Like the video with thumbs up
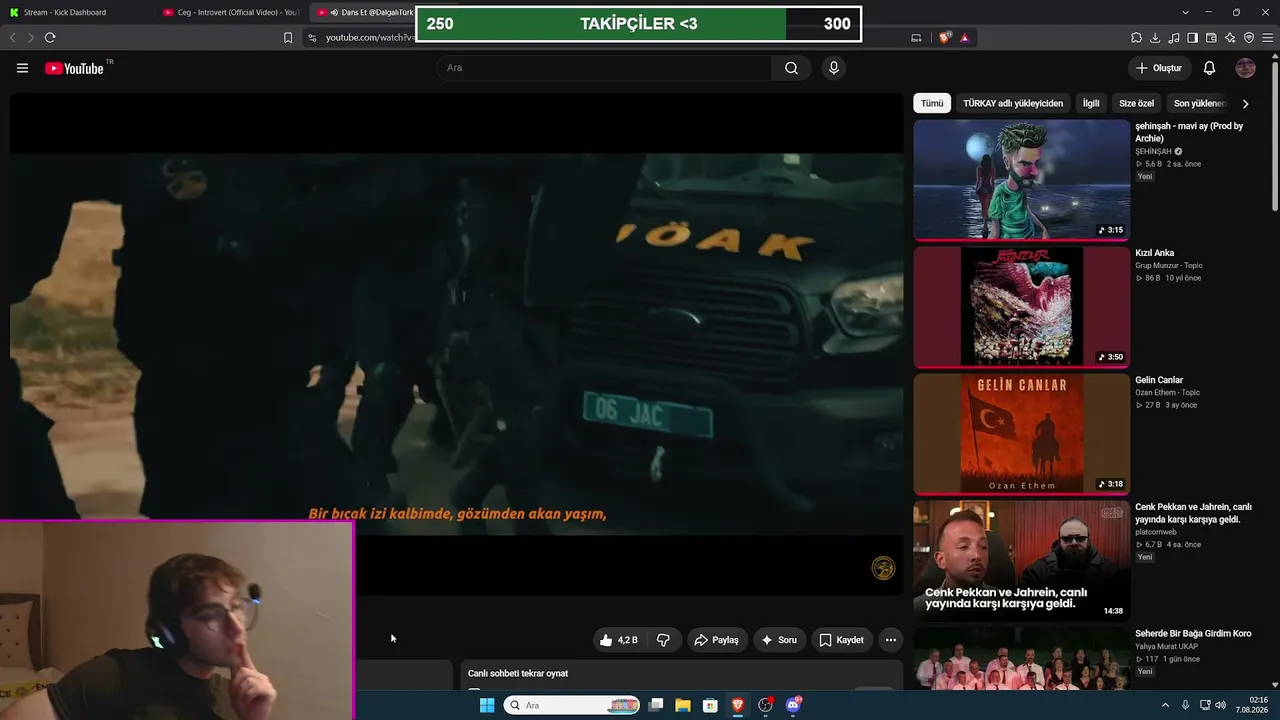 point(619,640)
